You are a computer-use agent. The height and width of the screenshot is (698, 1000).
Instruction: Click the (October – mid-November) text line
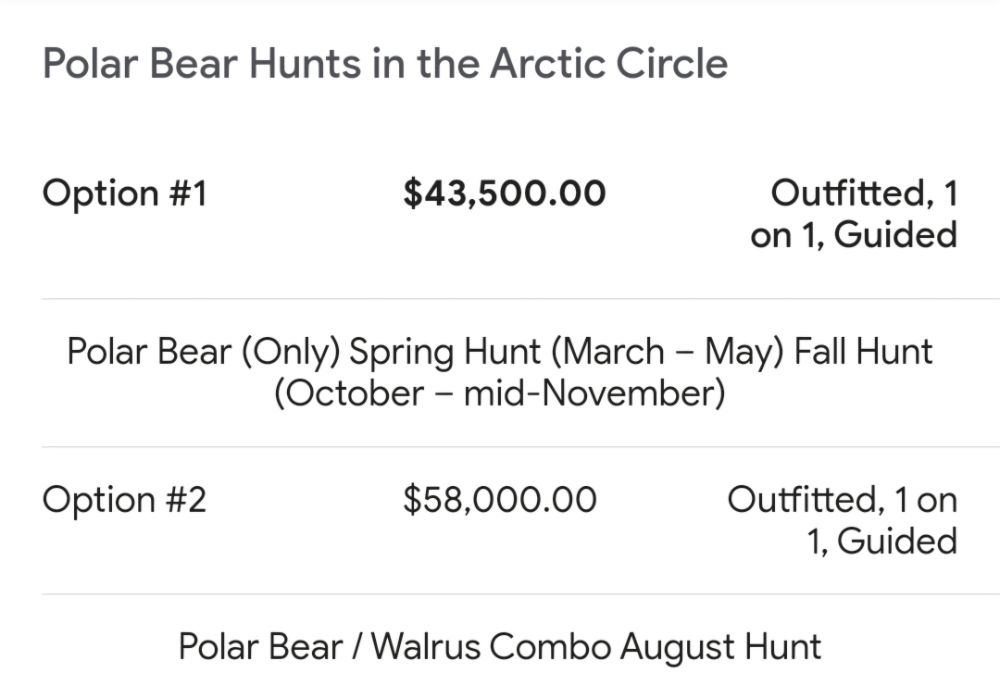(x=499, y=394)
